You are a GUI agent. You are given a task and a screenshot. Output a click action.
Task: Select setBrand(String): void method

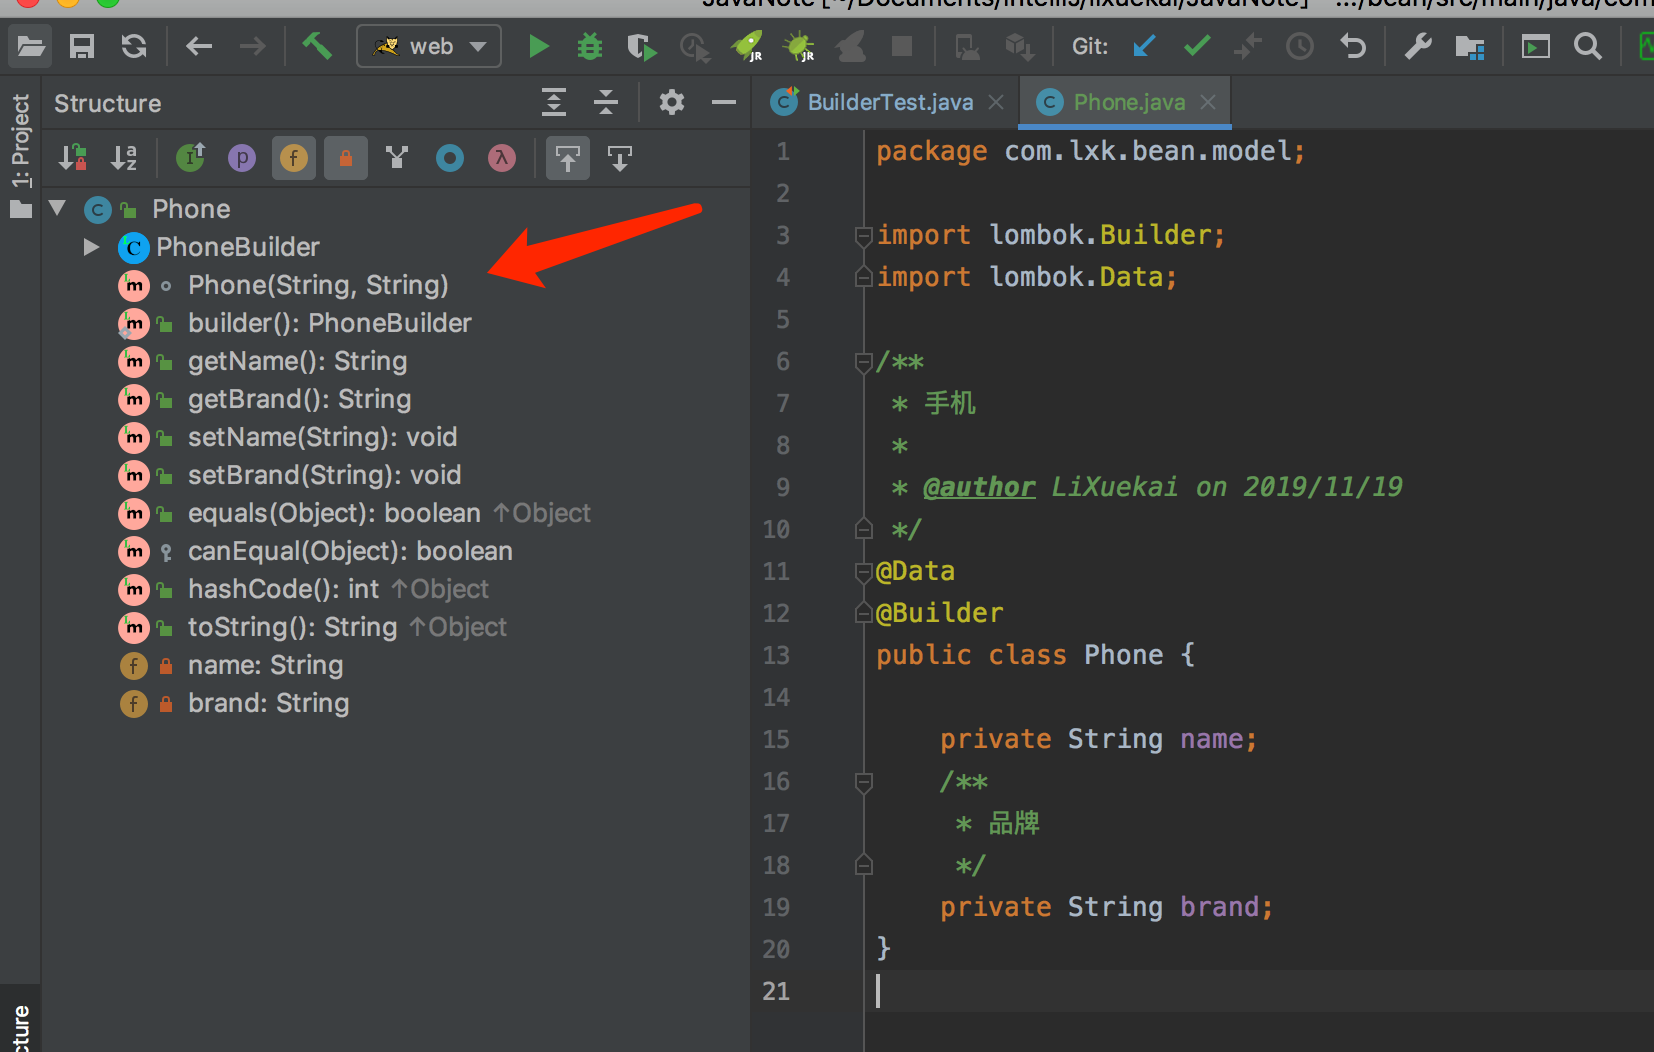point(324,475)
